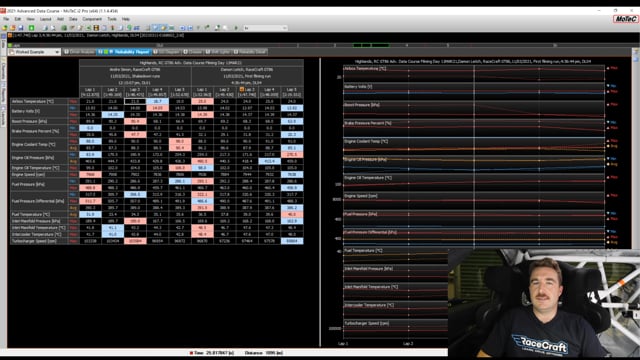Click the Distance readout in status bar
The width and height of the screenshot is (640, 360).
pyautogui.click(x=264, y=353)
